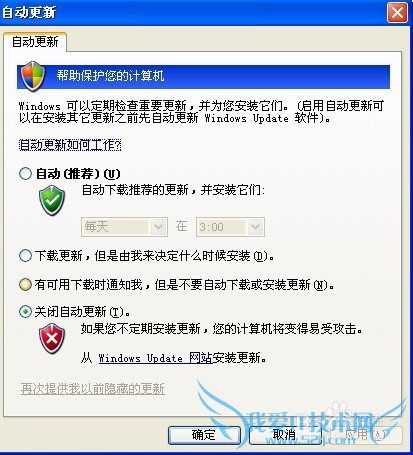
Task: Click the arrow of the 每天 combo box
Action: 158,227
